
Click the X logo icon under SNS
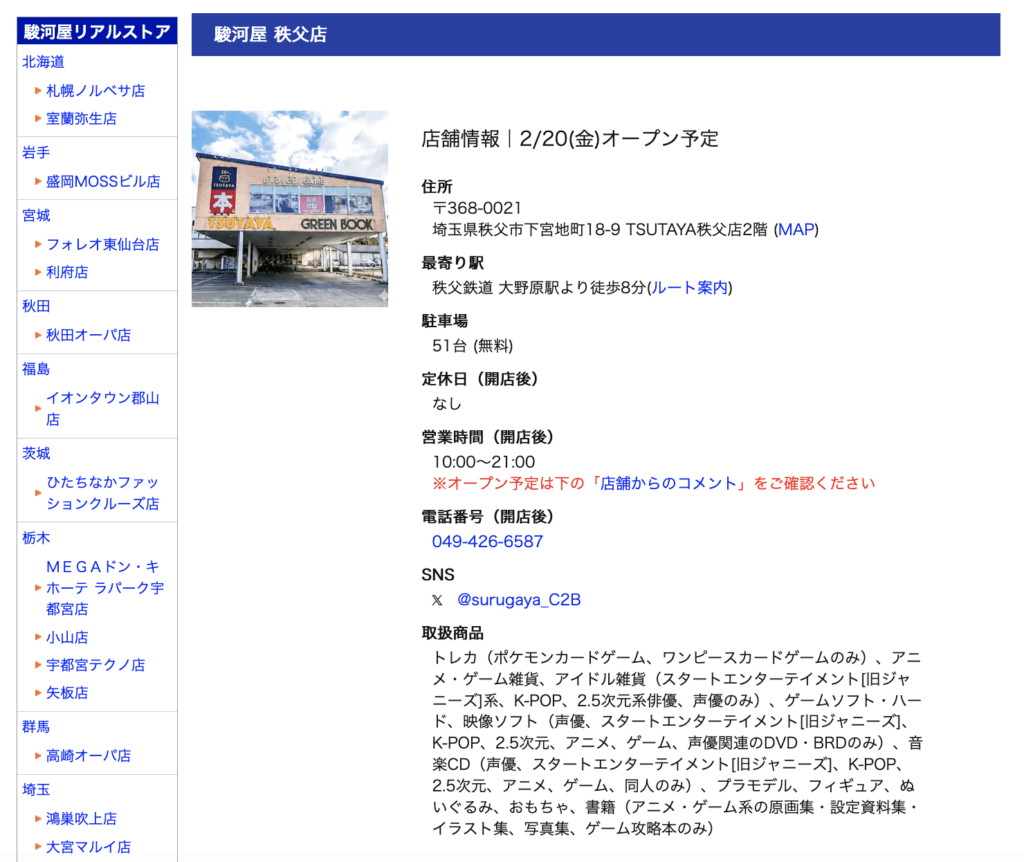437,600
